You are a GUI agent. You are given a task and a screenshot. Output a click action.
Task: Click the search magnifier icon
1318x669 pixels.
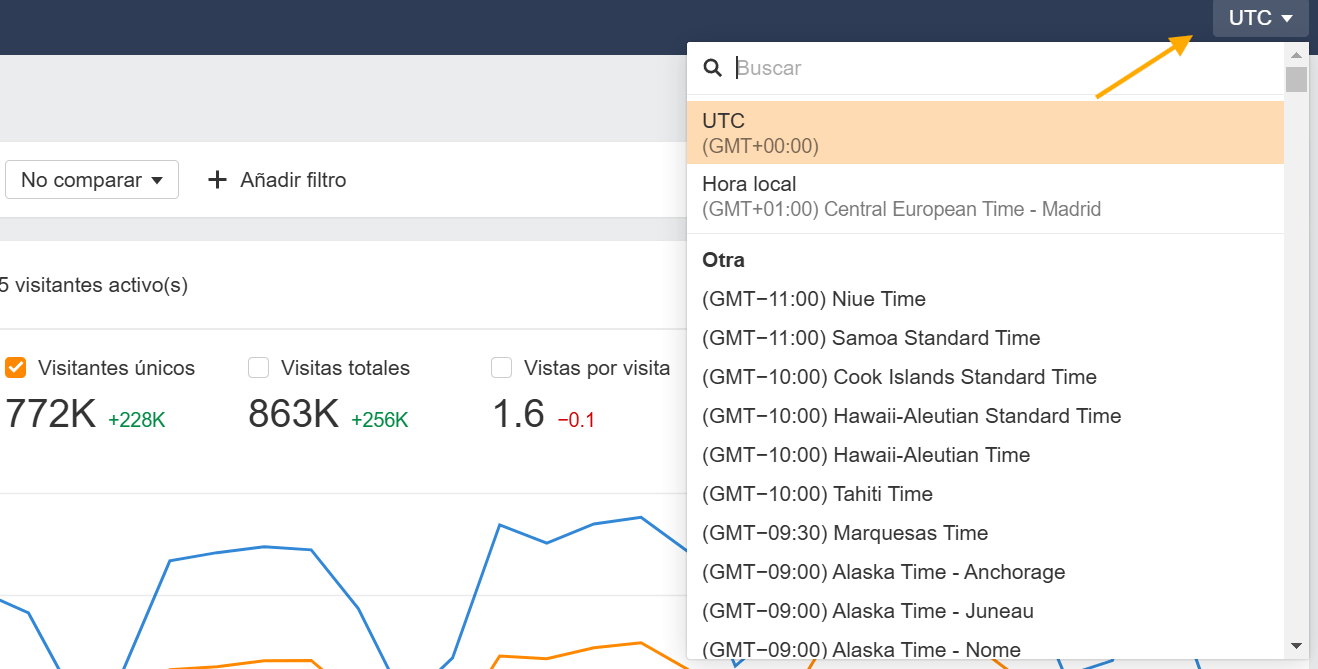pyautogui.click(x=712, y=68)
